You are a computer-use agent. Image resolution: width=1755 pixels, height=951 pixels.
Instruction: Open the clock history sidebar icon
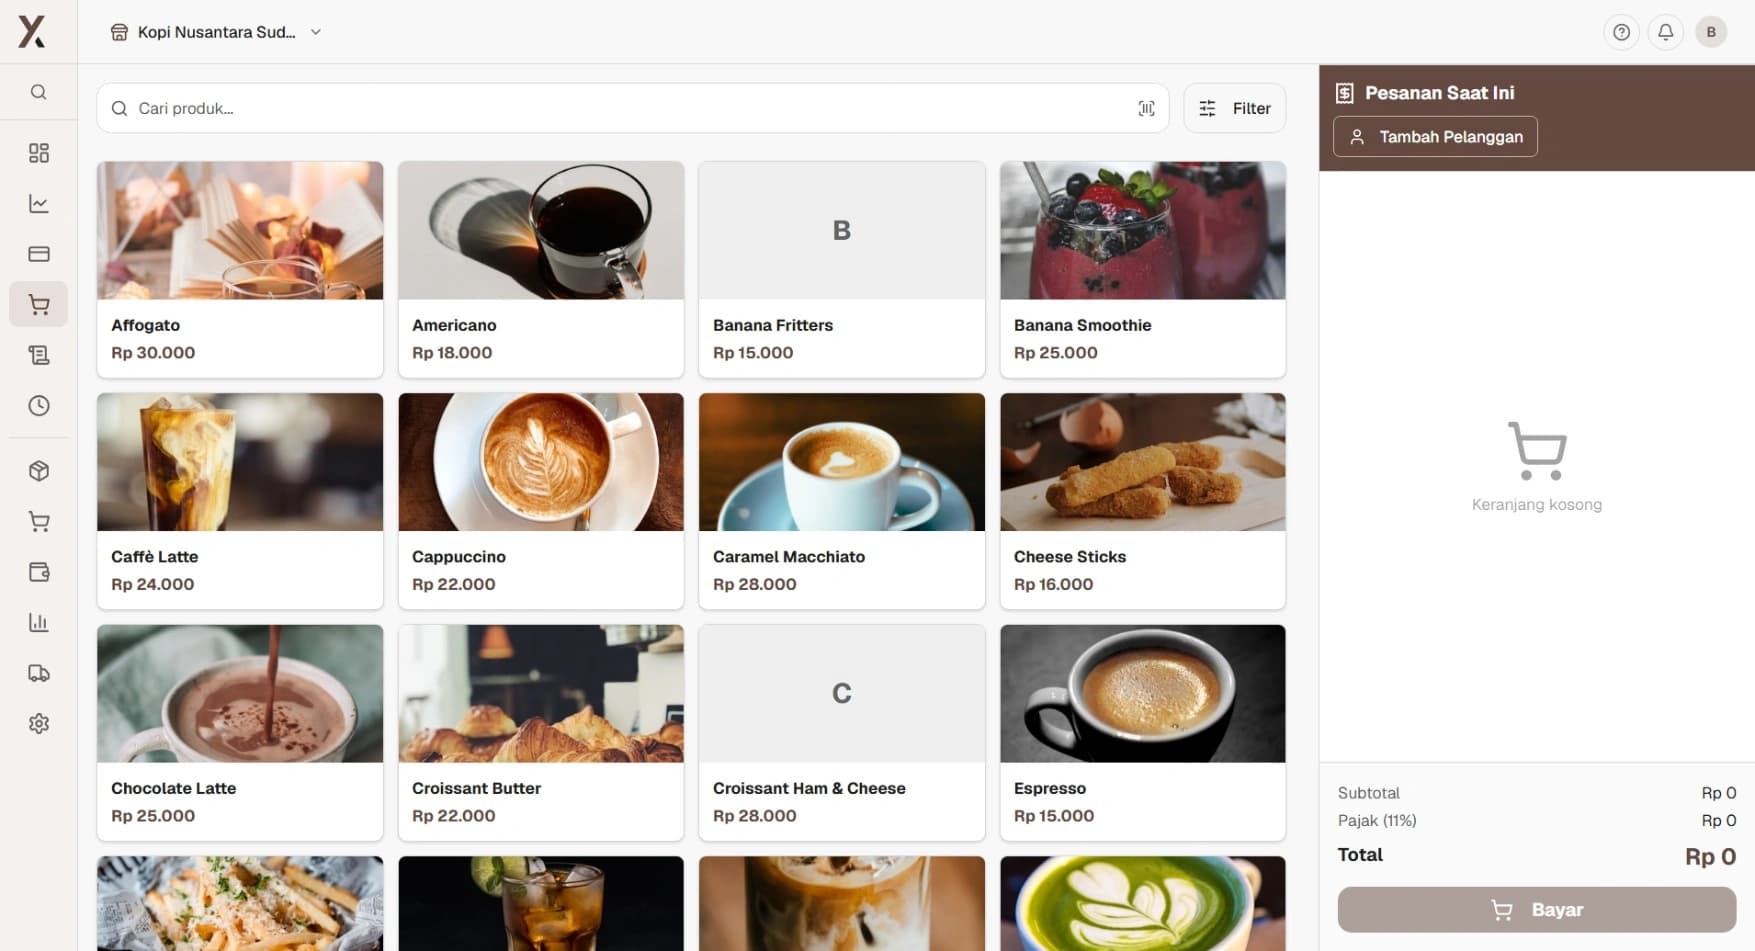pos(39,406)
